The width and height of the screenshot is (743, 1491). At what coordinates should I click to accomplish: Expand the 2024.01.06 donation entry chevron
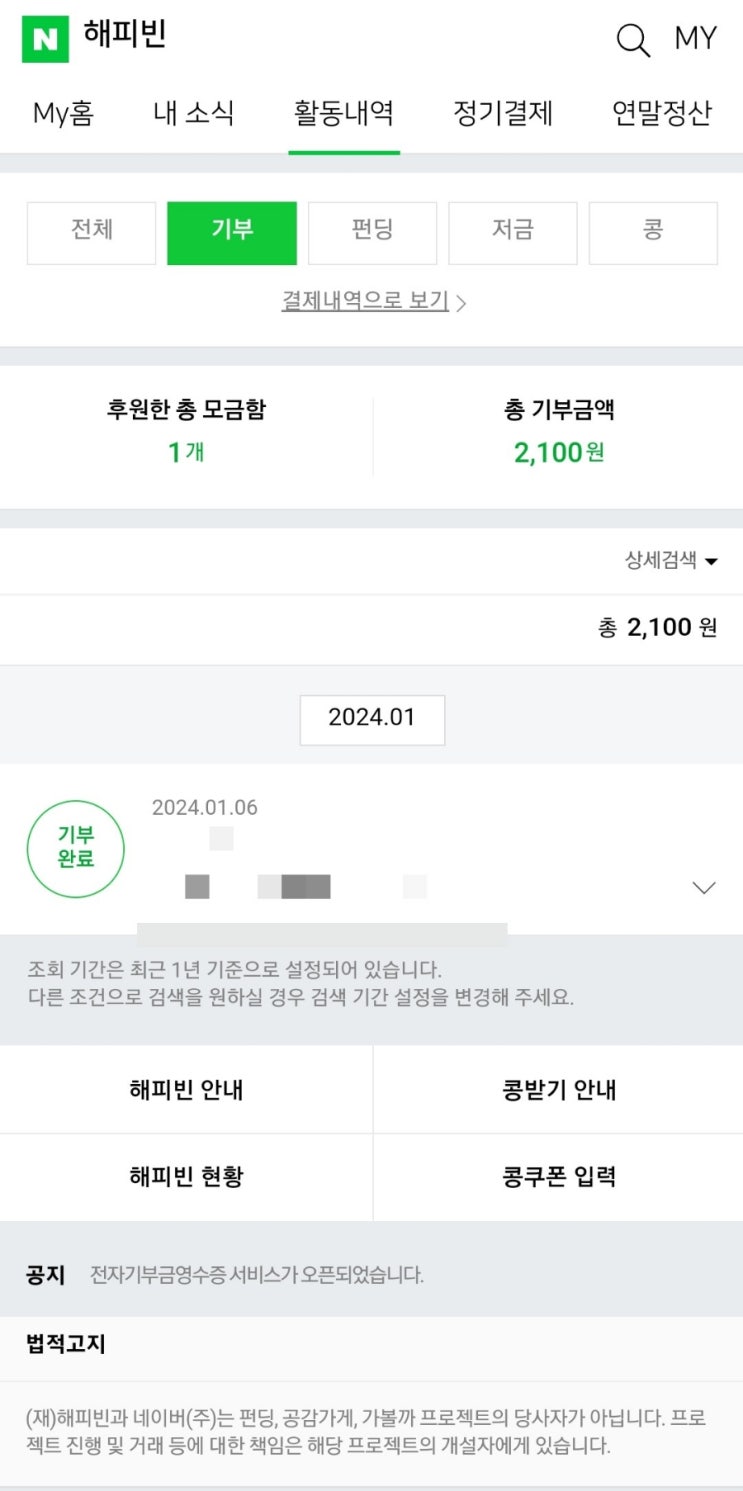point(704,887)
